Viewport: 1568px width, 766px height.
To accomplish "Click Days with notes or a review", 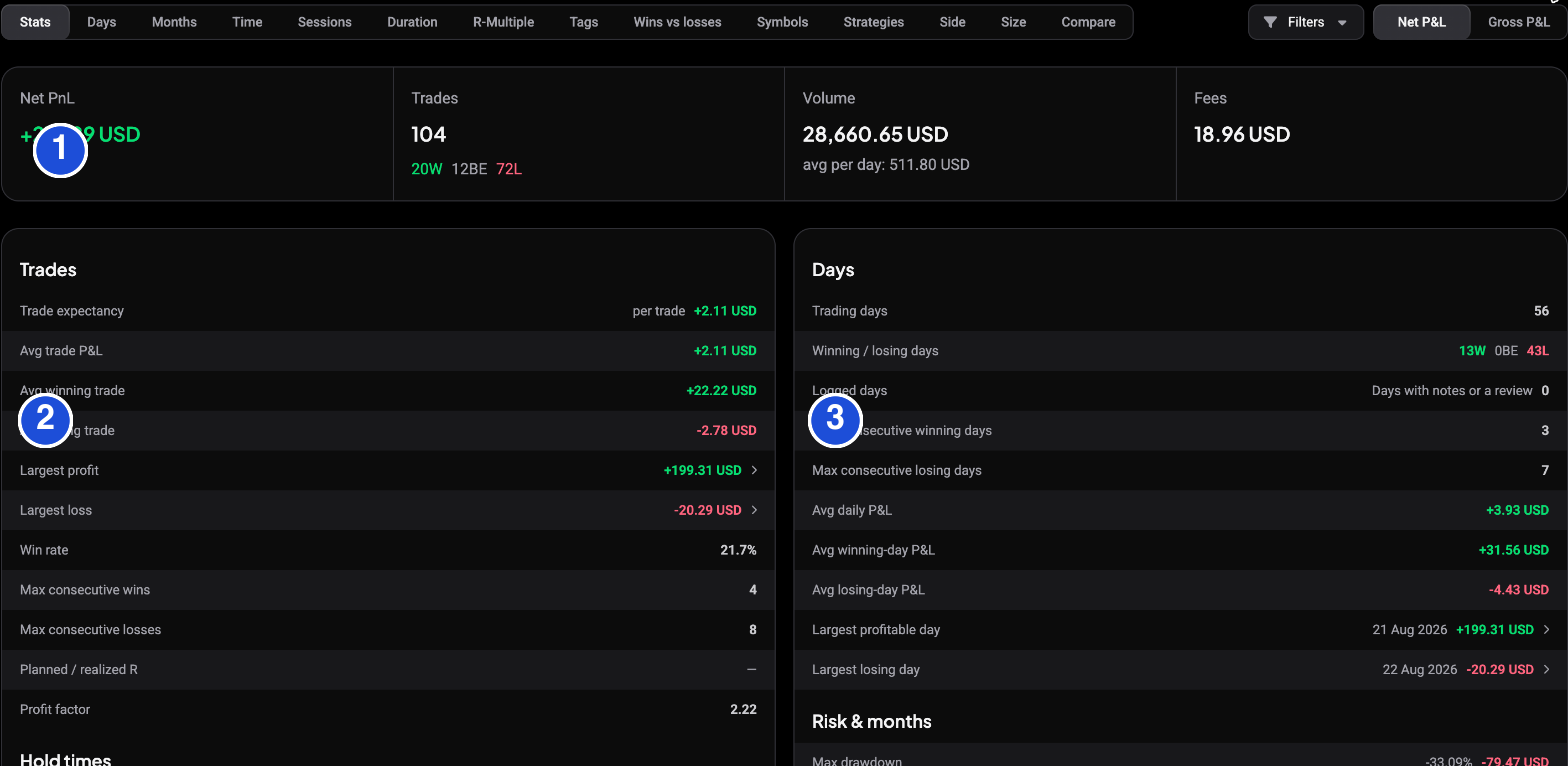I will [1452, 391].
